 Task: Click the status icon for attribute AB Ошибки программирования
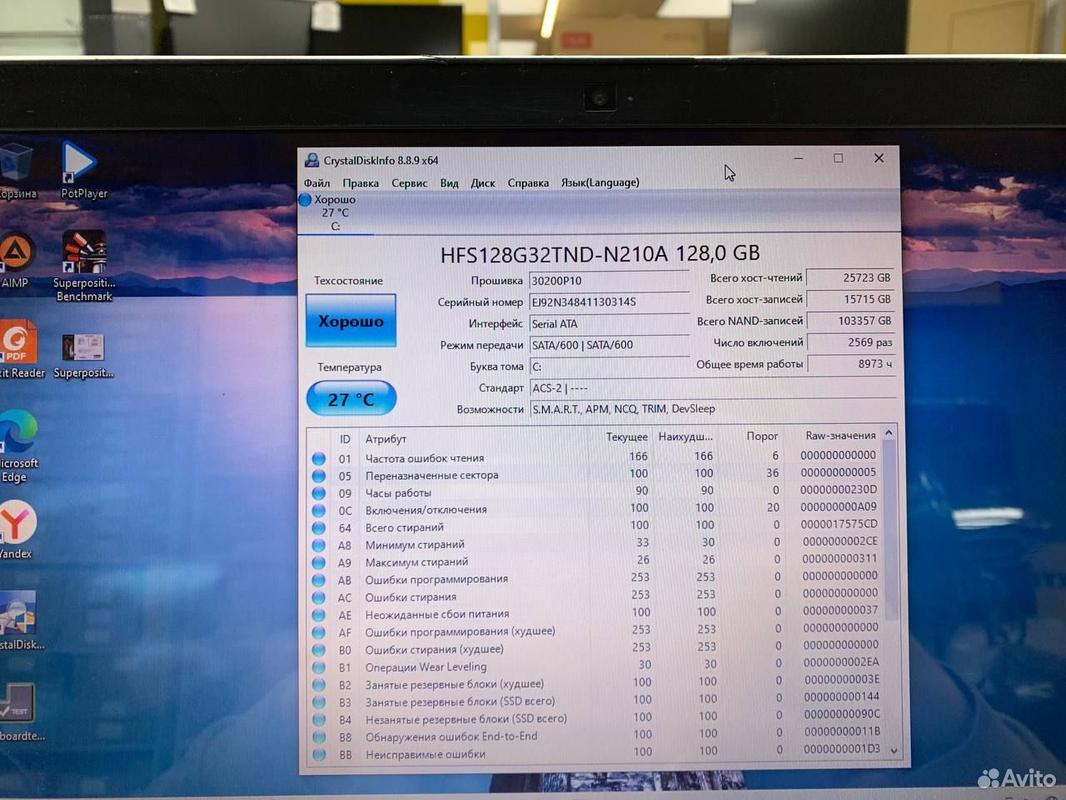pyautogui.click(x=318, y=580)
